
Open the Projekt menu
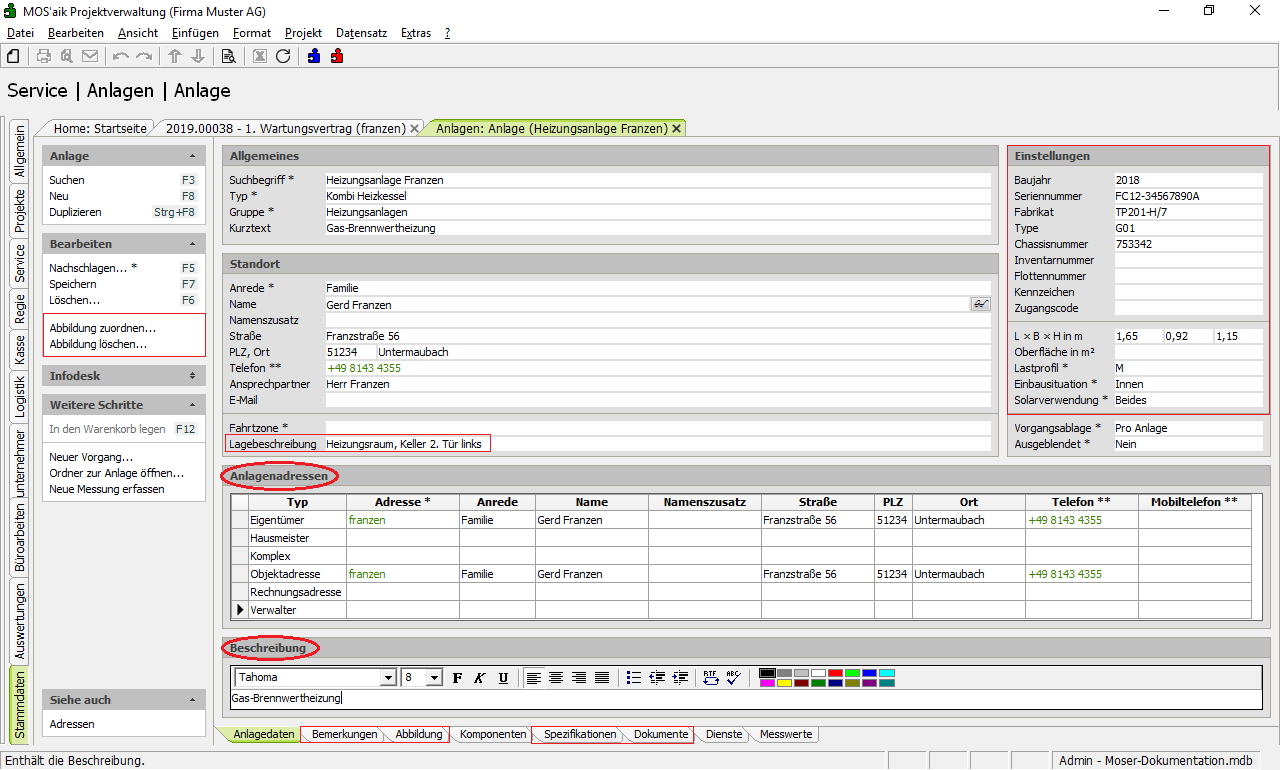coord(303,33)
